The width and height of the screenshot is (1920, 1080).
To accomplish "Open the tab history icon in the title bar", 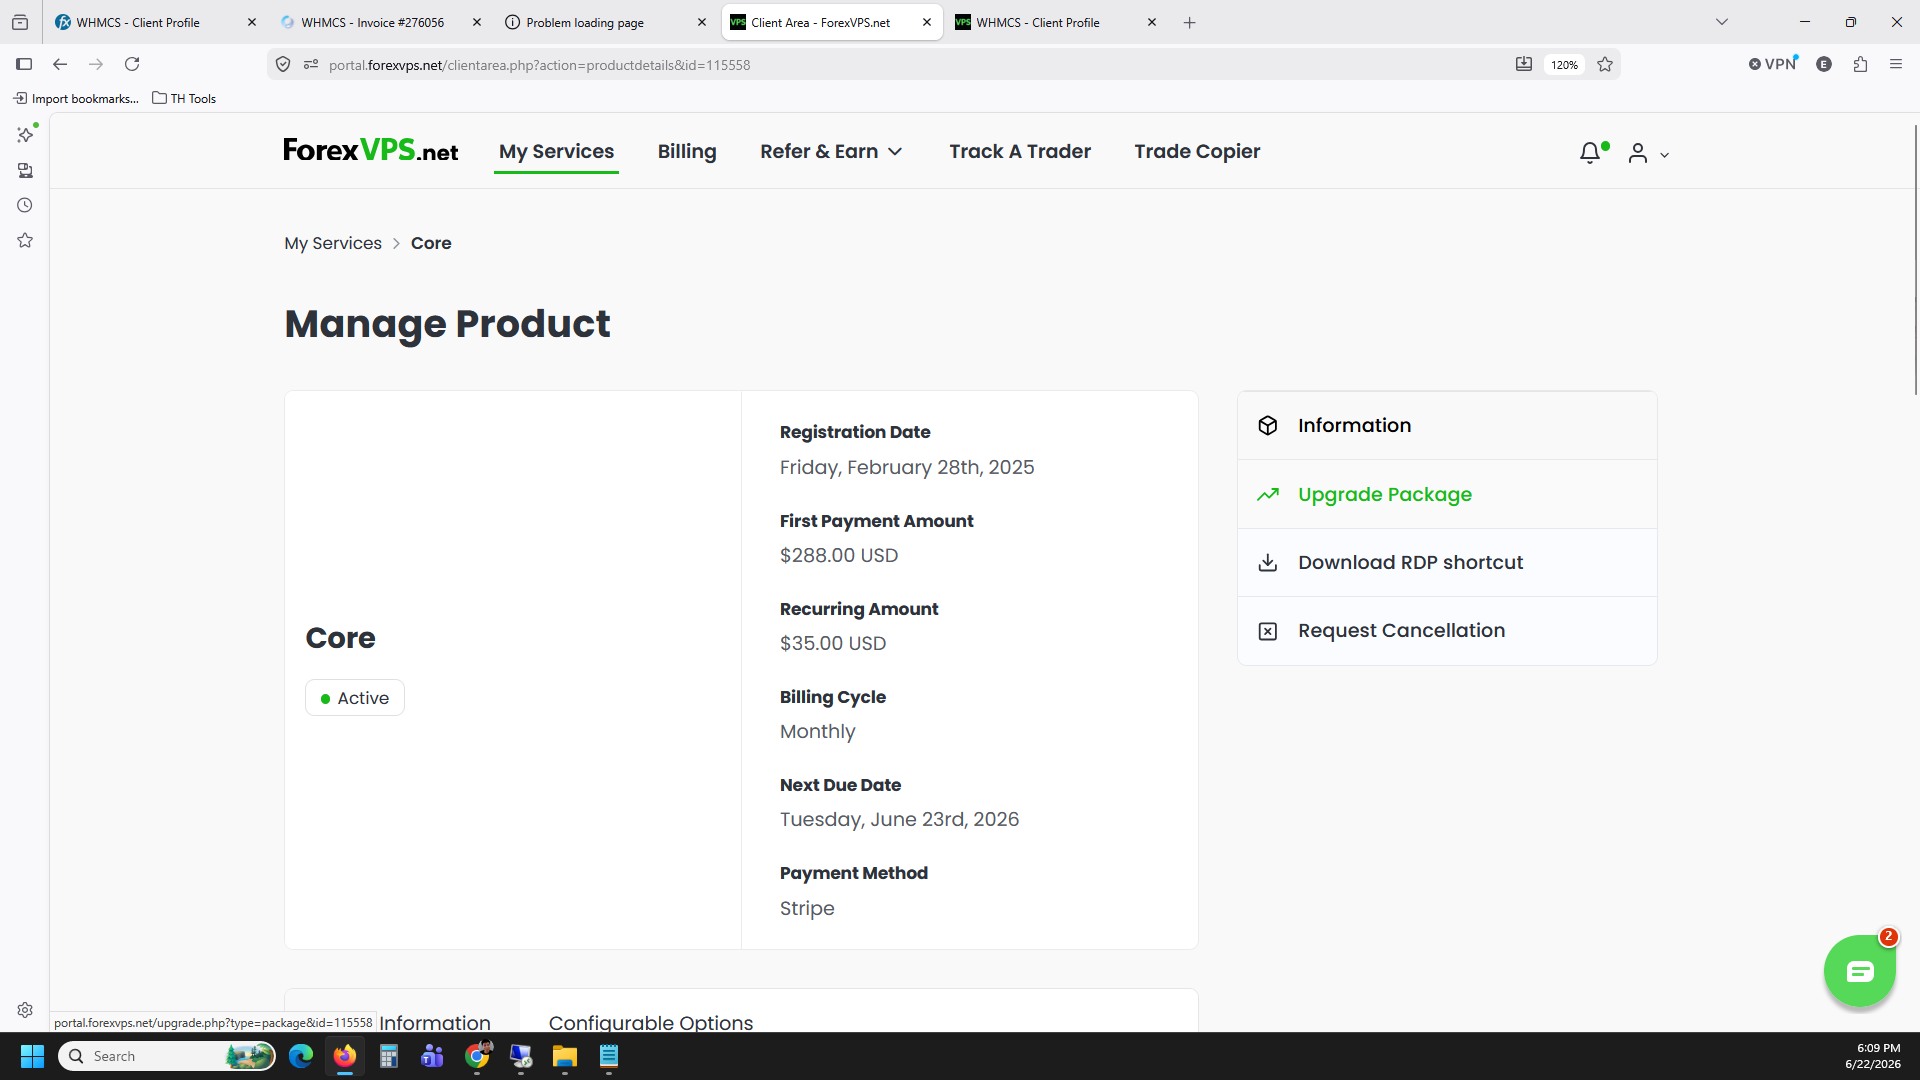I will click(x=19, y=22).
